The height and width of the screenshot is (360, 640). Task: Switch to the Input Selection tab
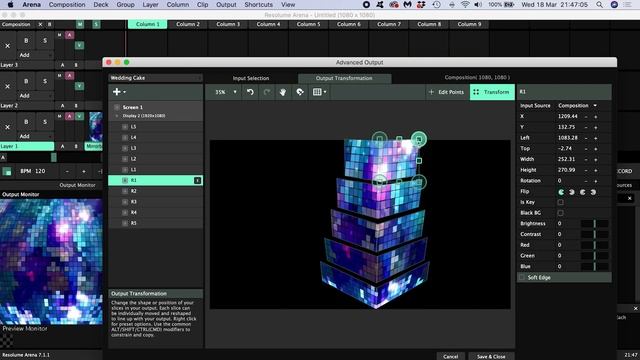point(251,78)
